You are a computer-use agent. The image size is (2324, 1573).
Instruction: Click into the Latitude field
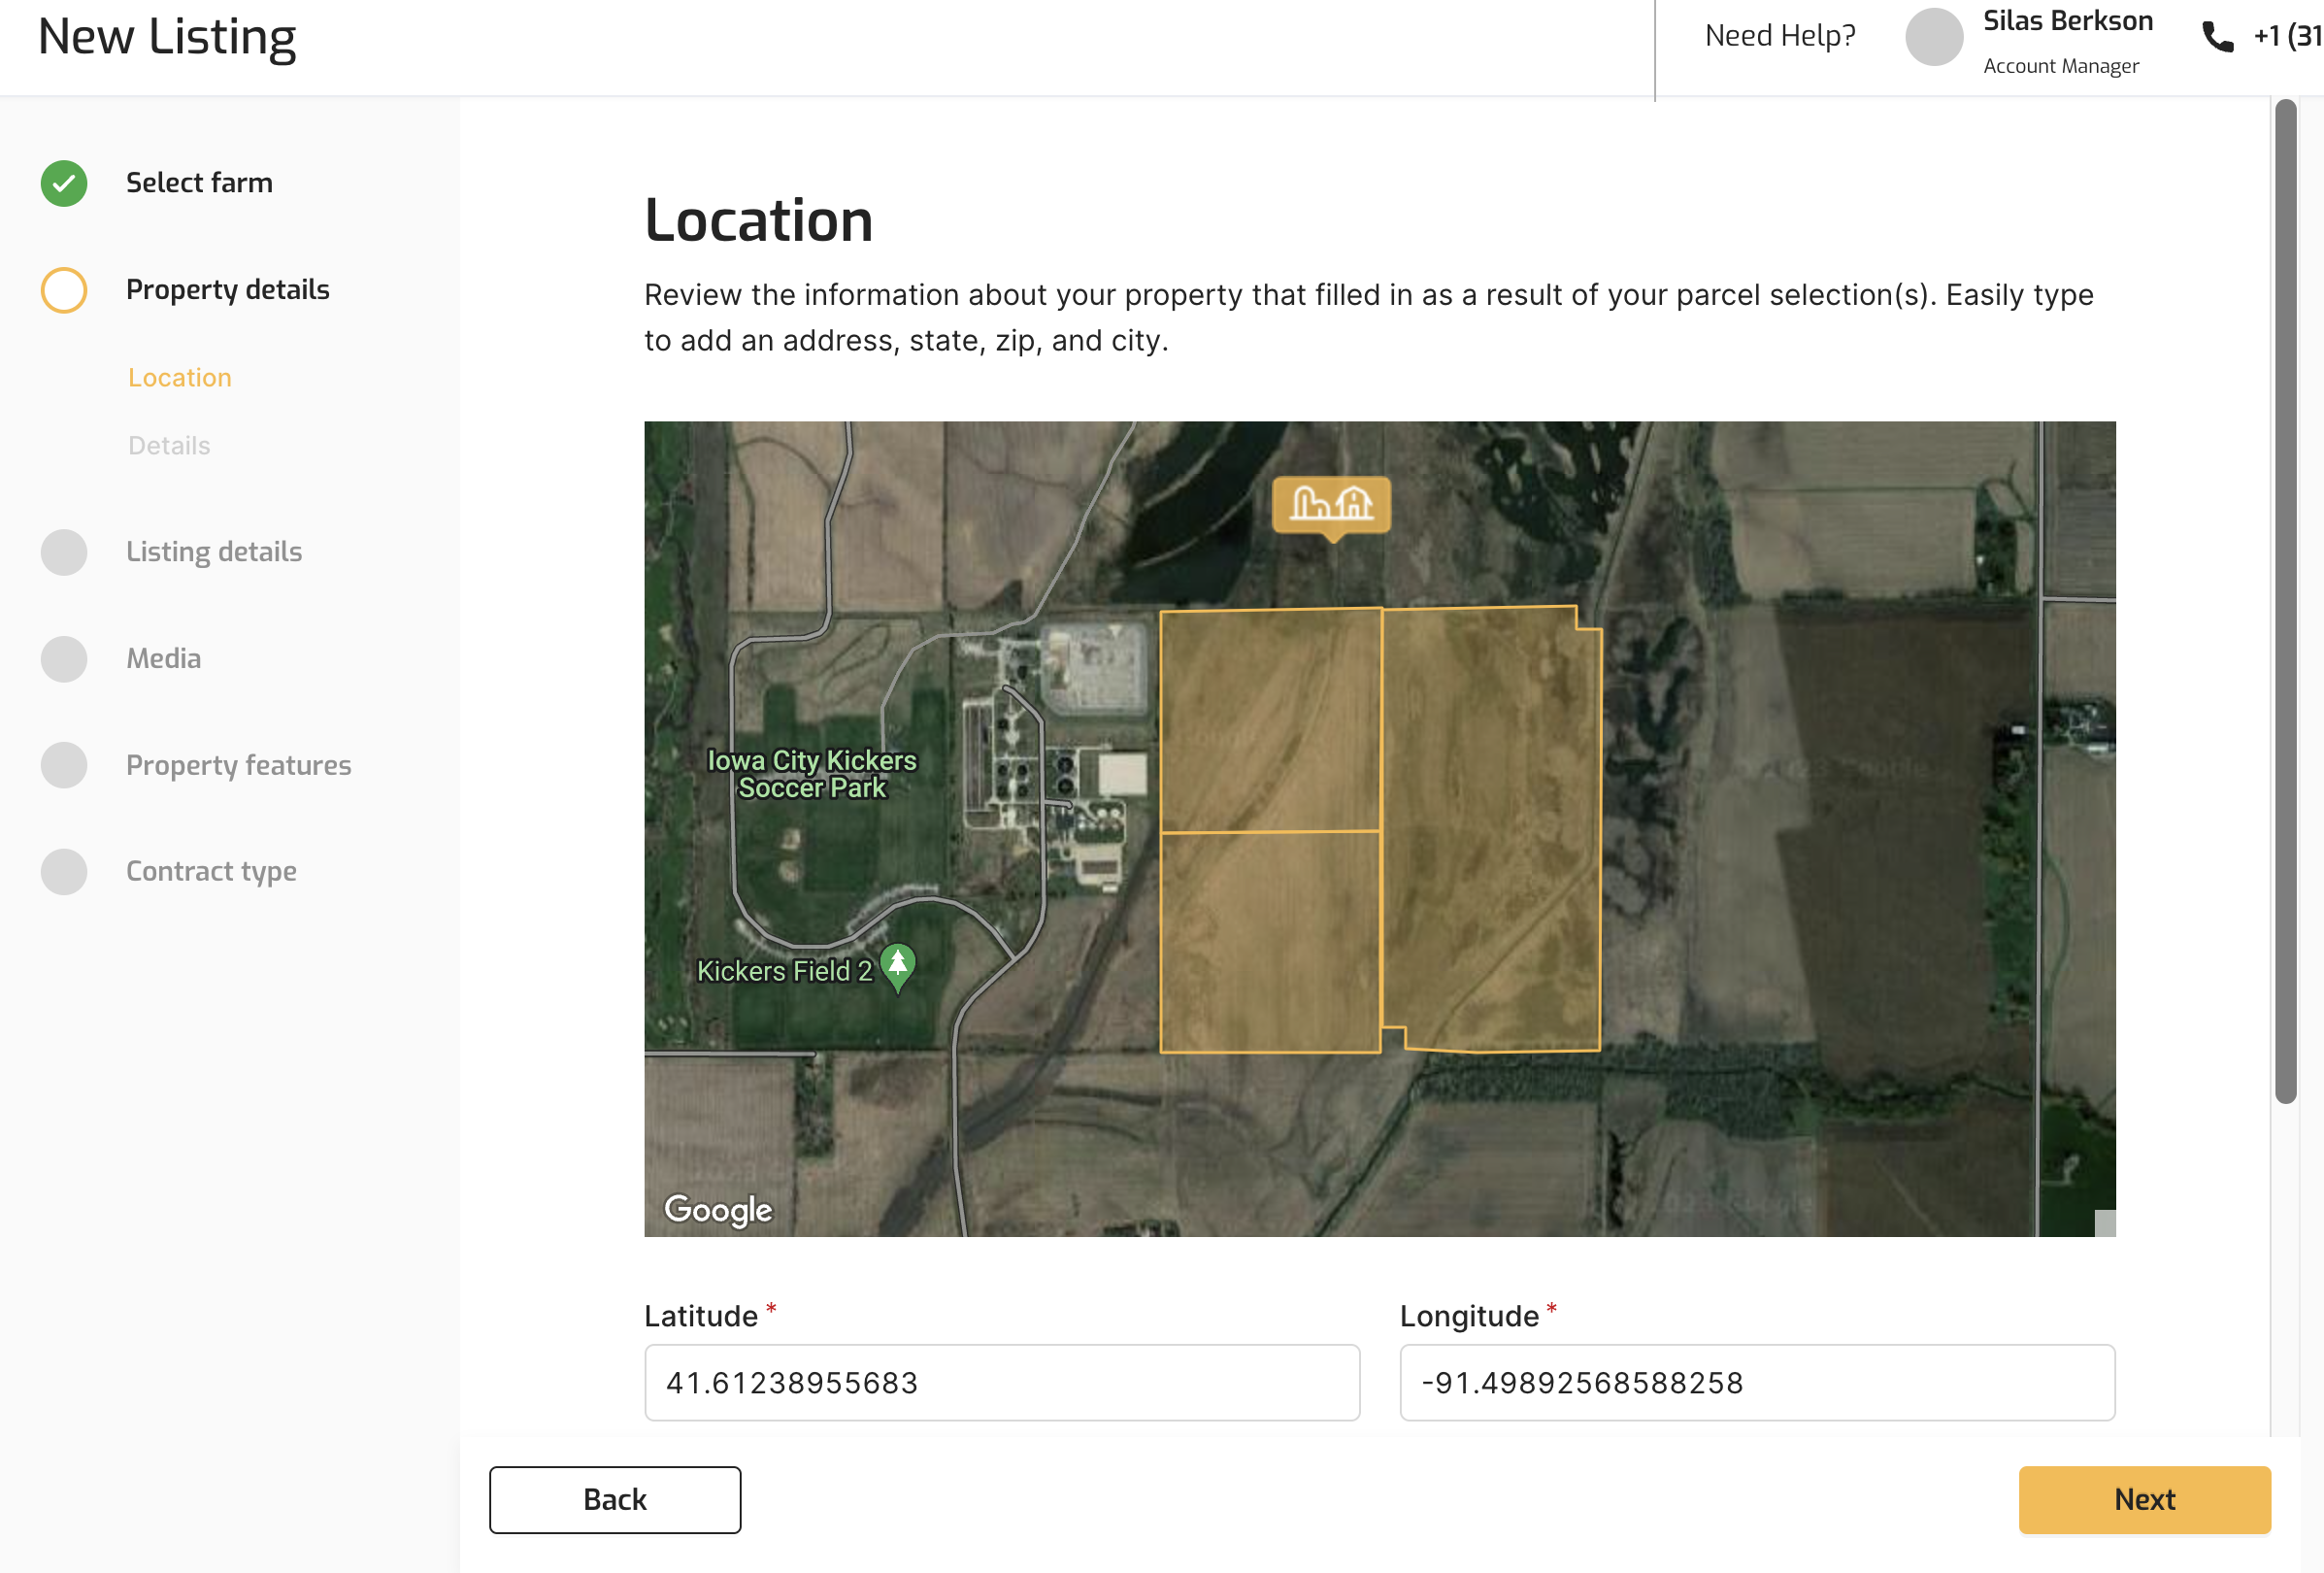pyautogui.click(x=1002, y=1382)
